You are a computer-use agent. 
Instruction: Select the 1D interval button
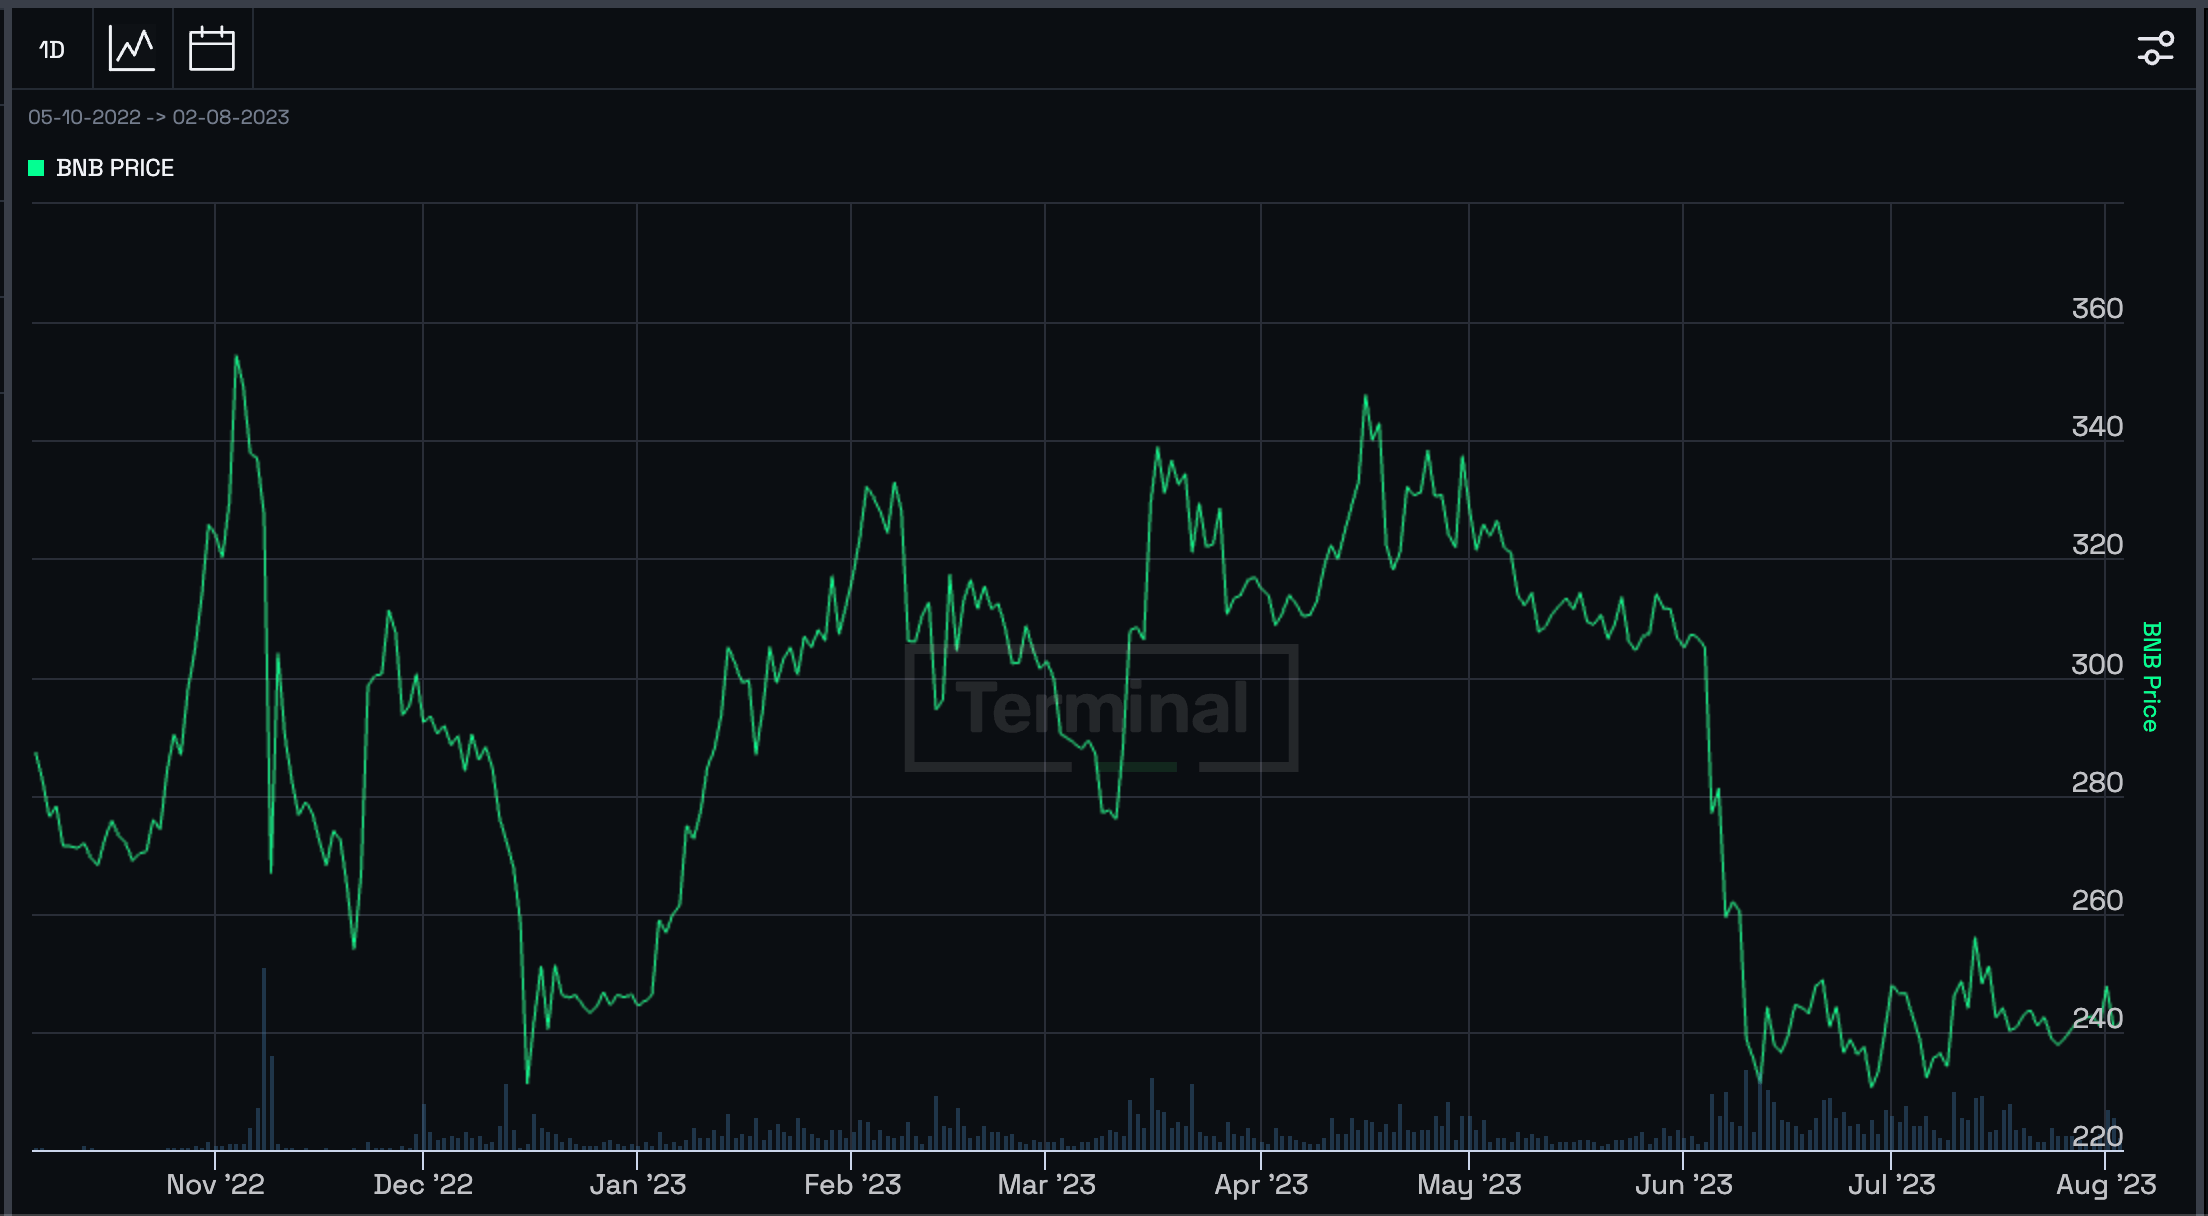(52, 49)
